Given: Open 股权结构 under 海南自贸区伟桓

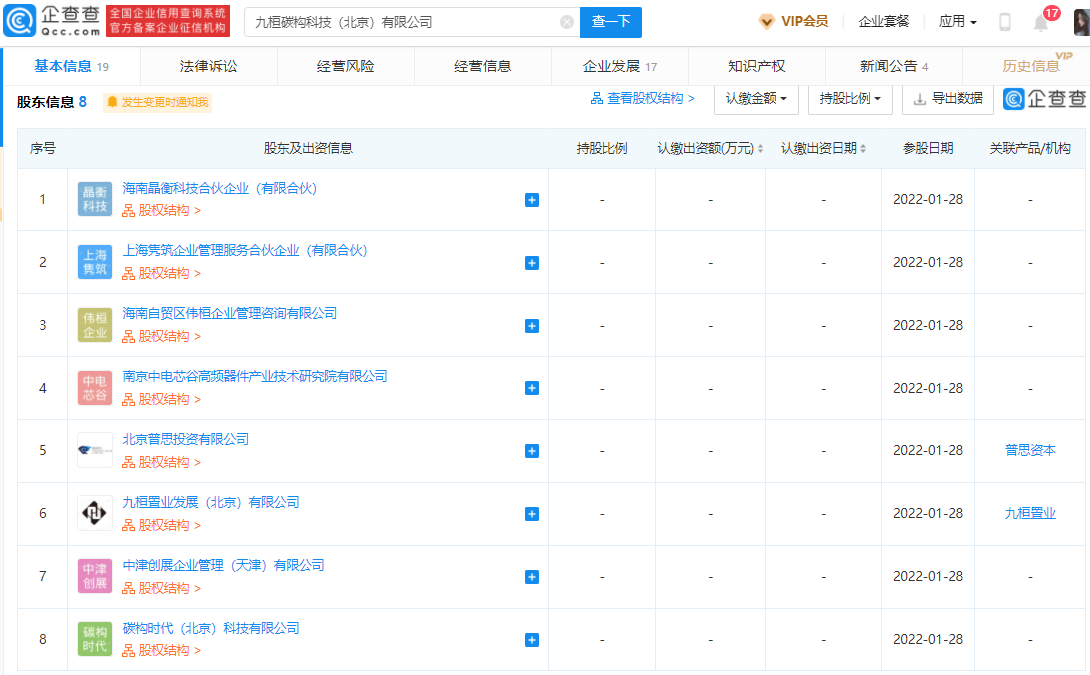Looking at the screenshot, I should (x=162, y=336).
